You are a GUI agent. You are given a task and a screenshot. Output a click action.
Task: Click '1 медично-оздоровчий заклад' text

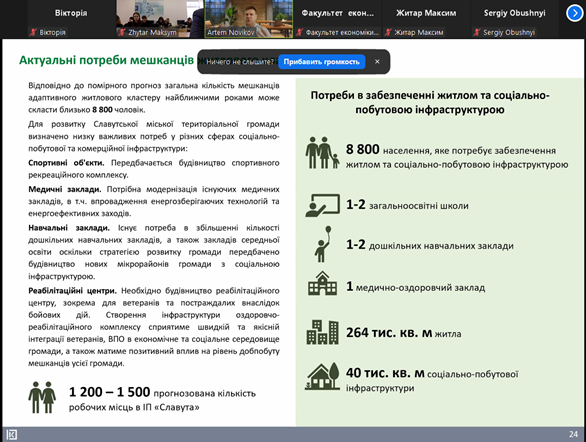(x=415, y=287)
